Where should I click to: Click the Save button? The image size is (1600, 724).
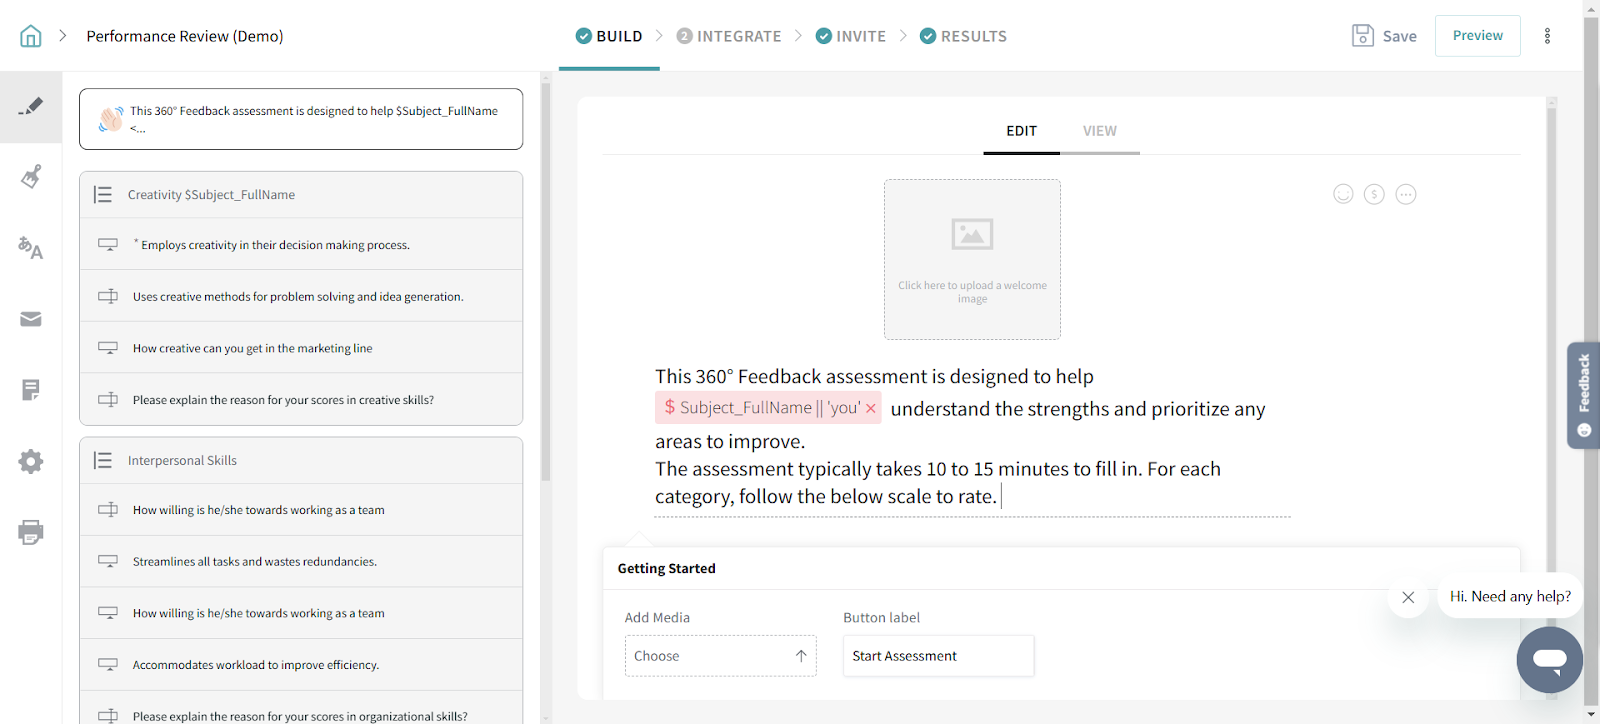(x=1384, y=36)
